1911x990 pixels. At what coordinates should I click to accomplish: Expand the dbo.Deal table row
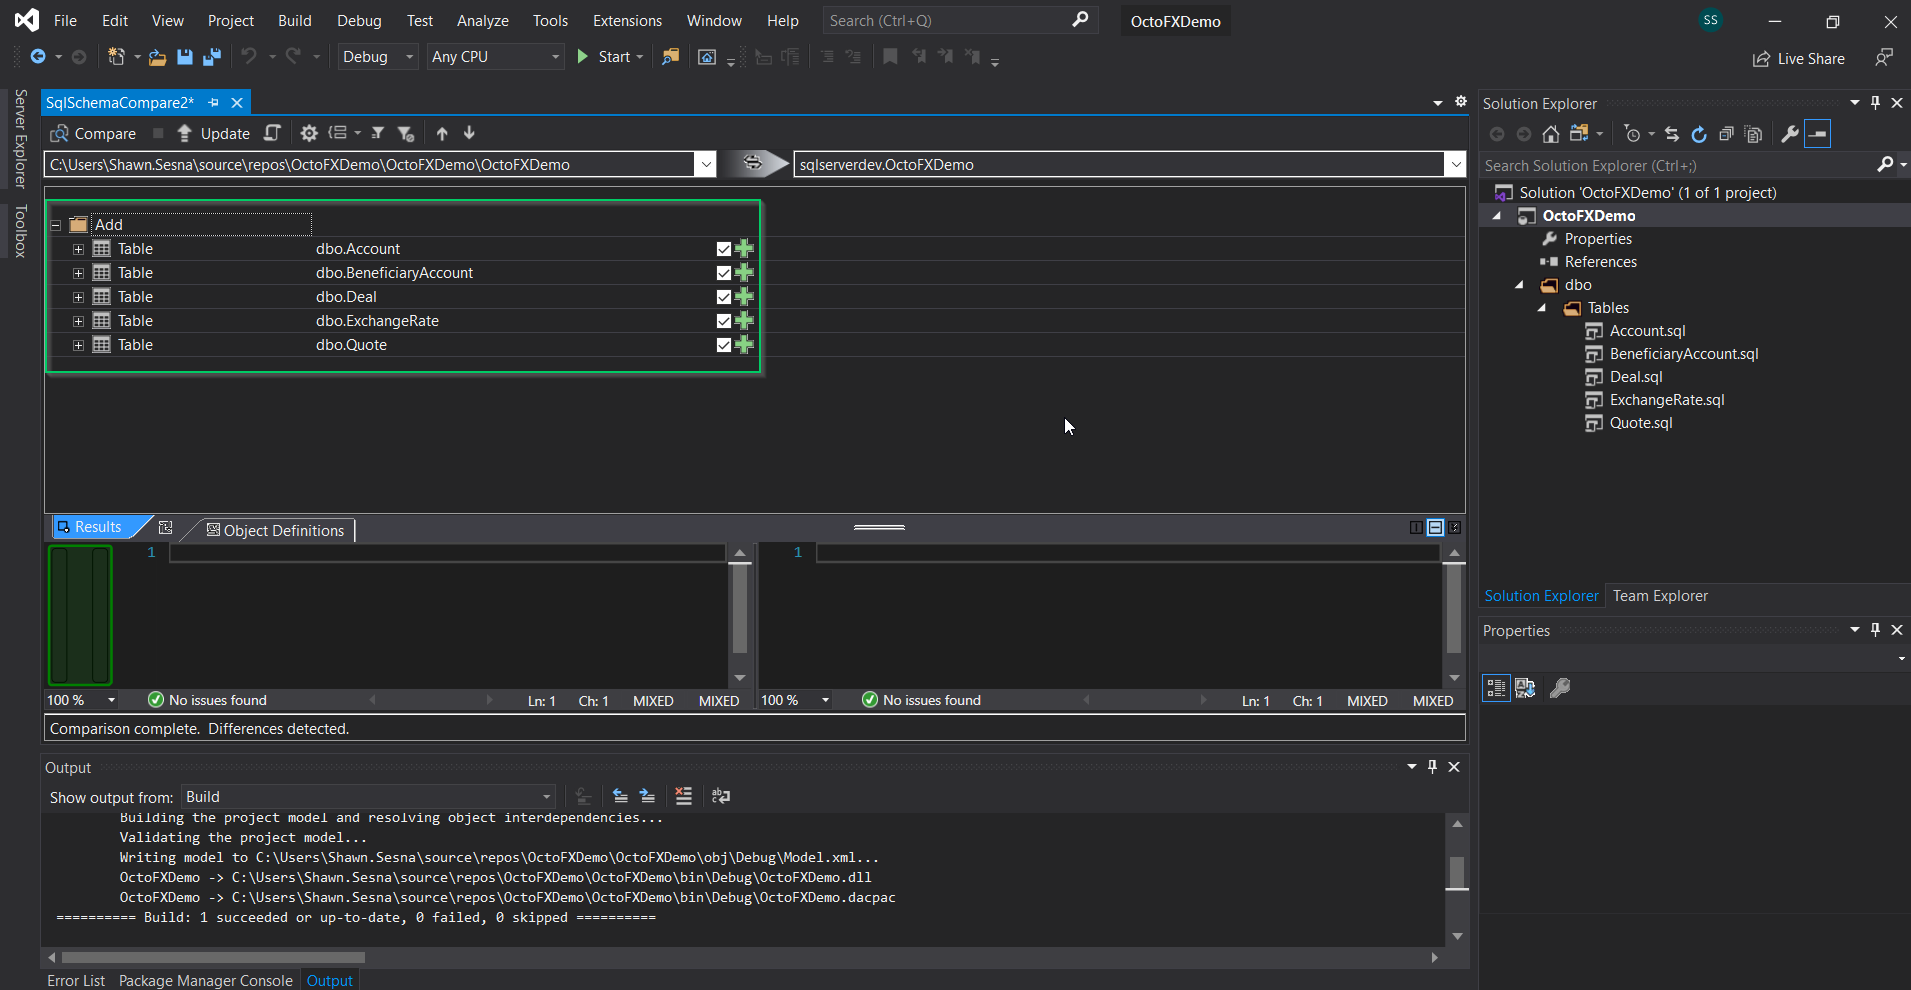(x=79, y=296)
